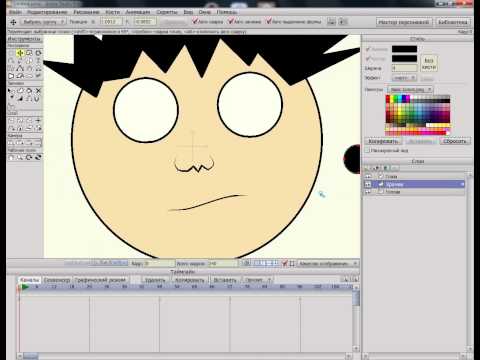Click the Библиотека button
480x360 pixels.
(453, 22)
